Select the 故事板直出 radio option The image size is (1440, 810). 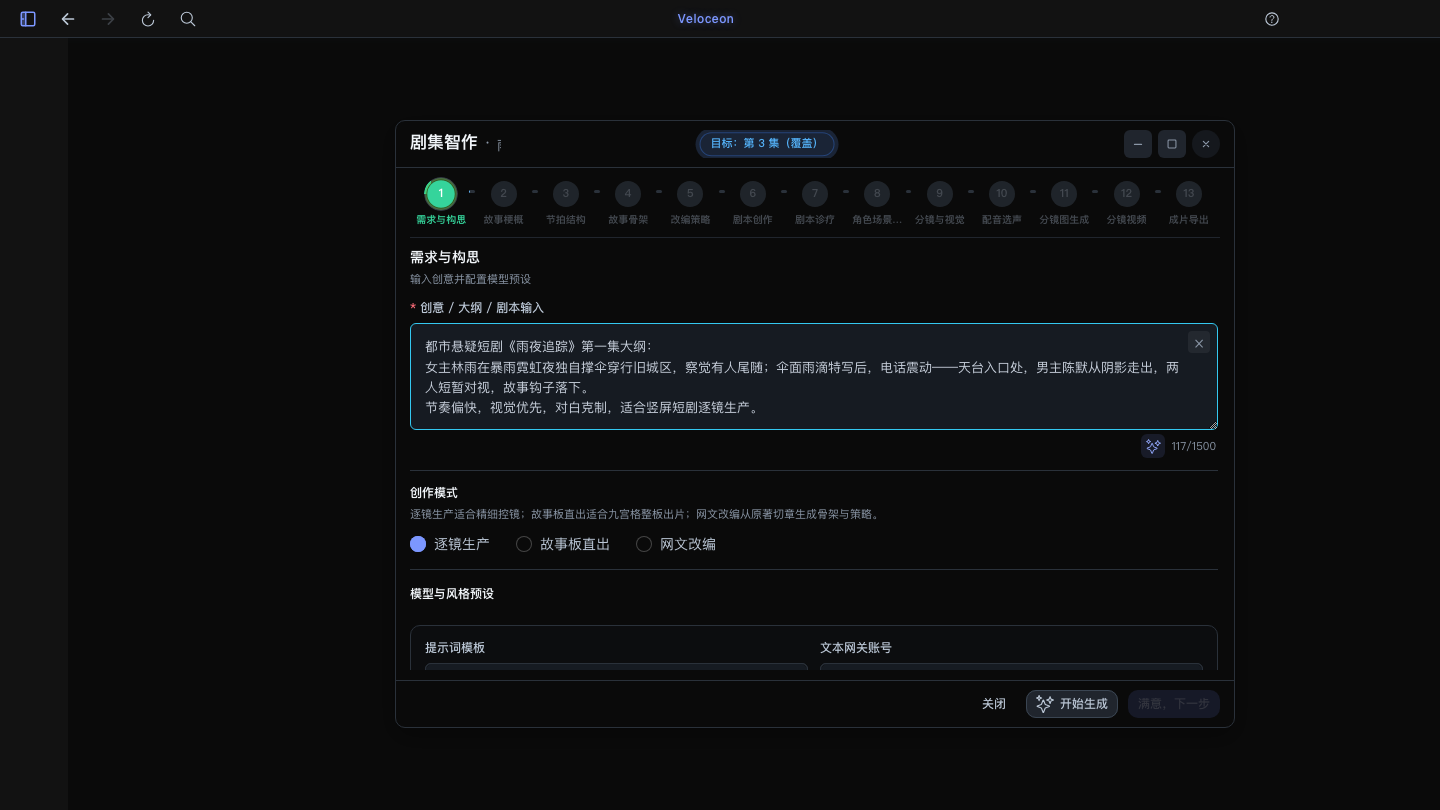pyautogui.click(x=563, y=544)
